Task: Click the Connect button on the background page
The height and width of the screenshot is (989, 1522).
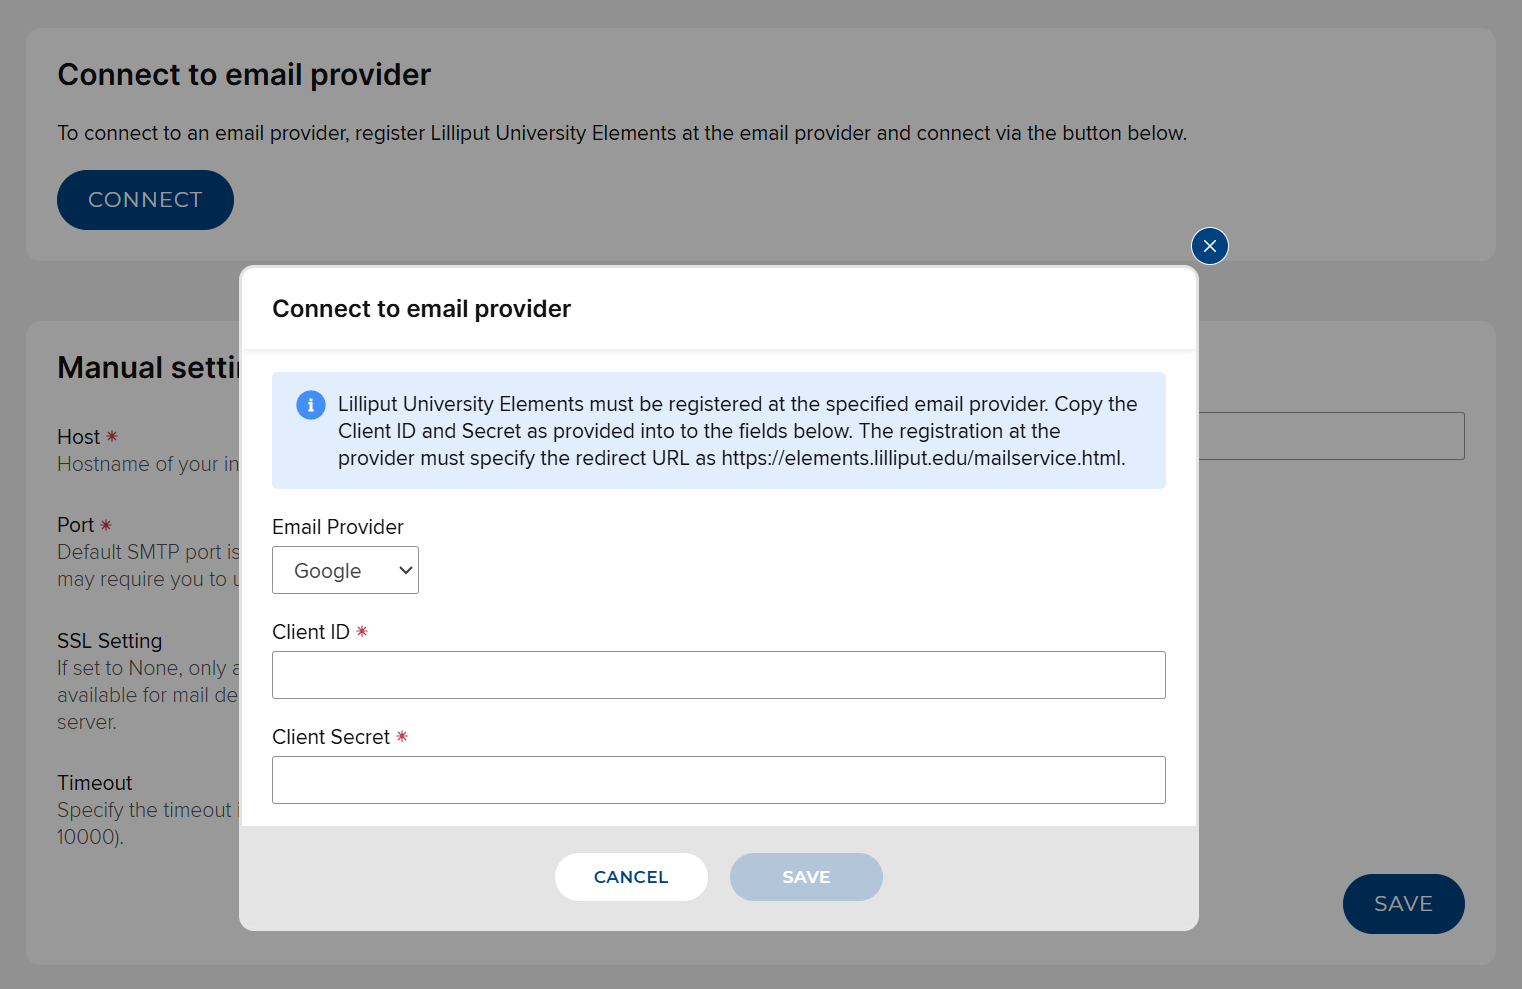Action: tap(145, 200)
